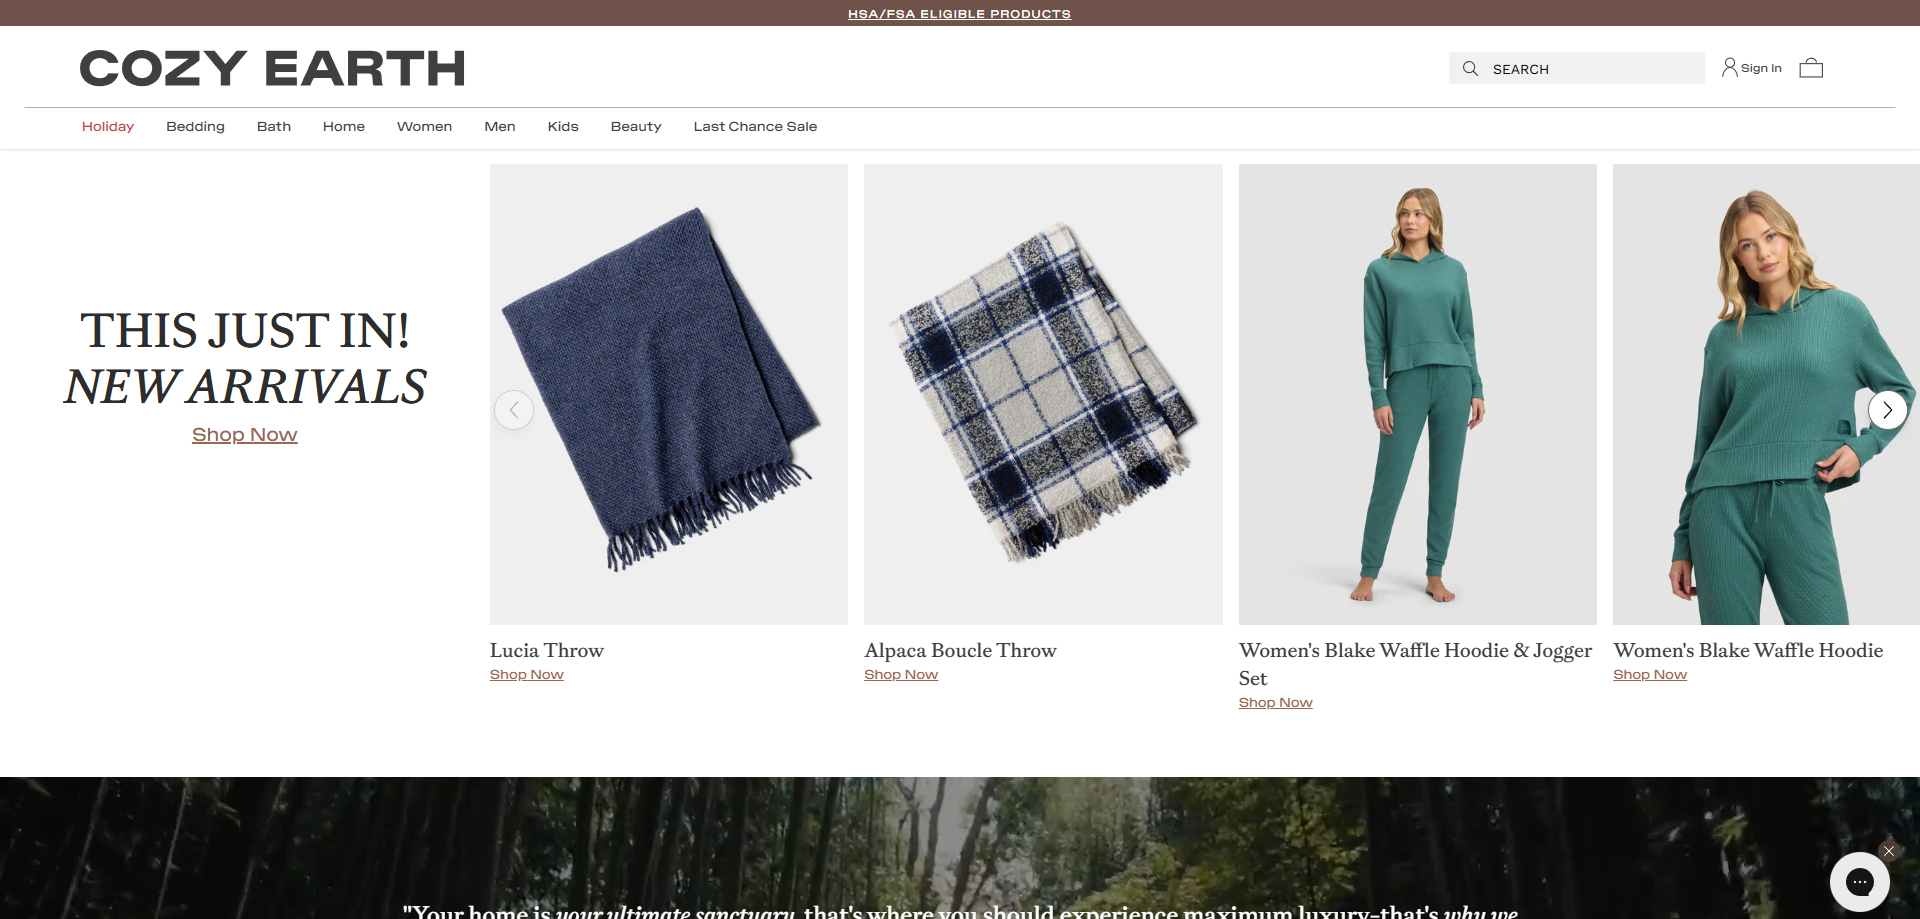Image resolution: width=1920 pixels, height=919 pixels.
Task: Select the Bath navigation item
Action: click(274, 126)
